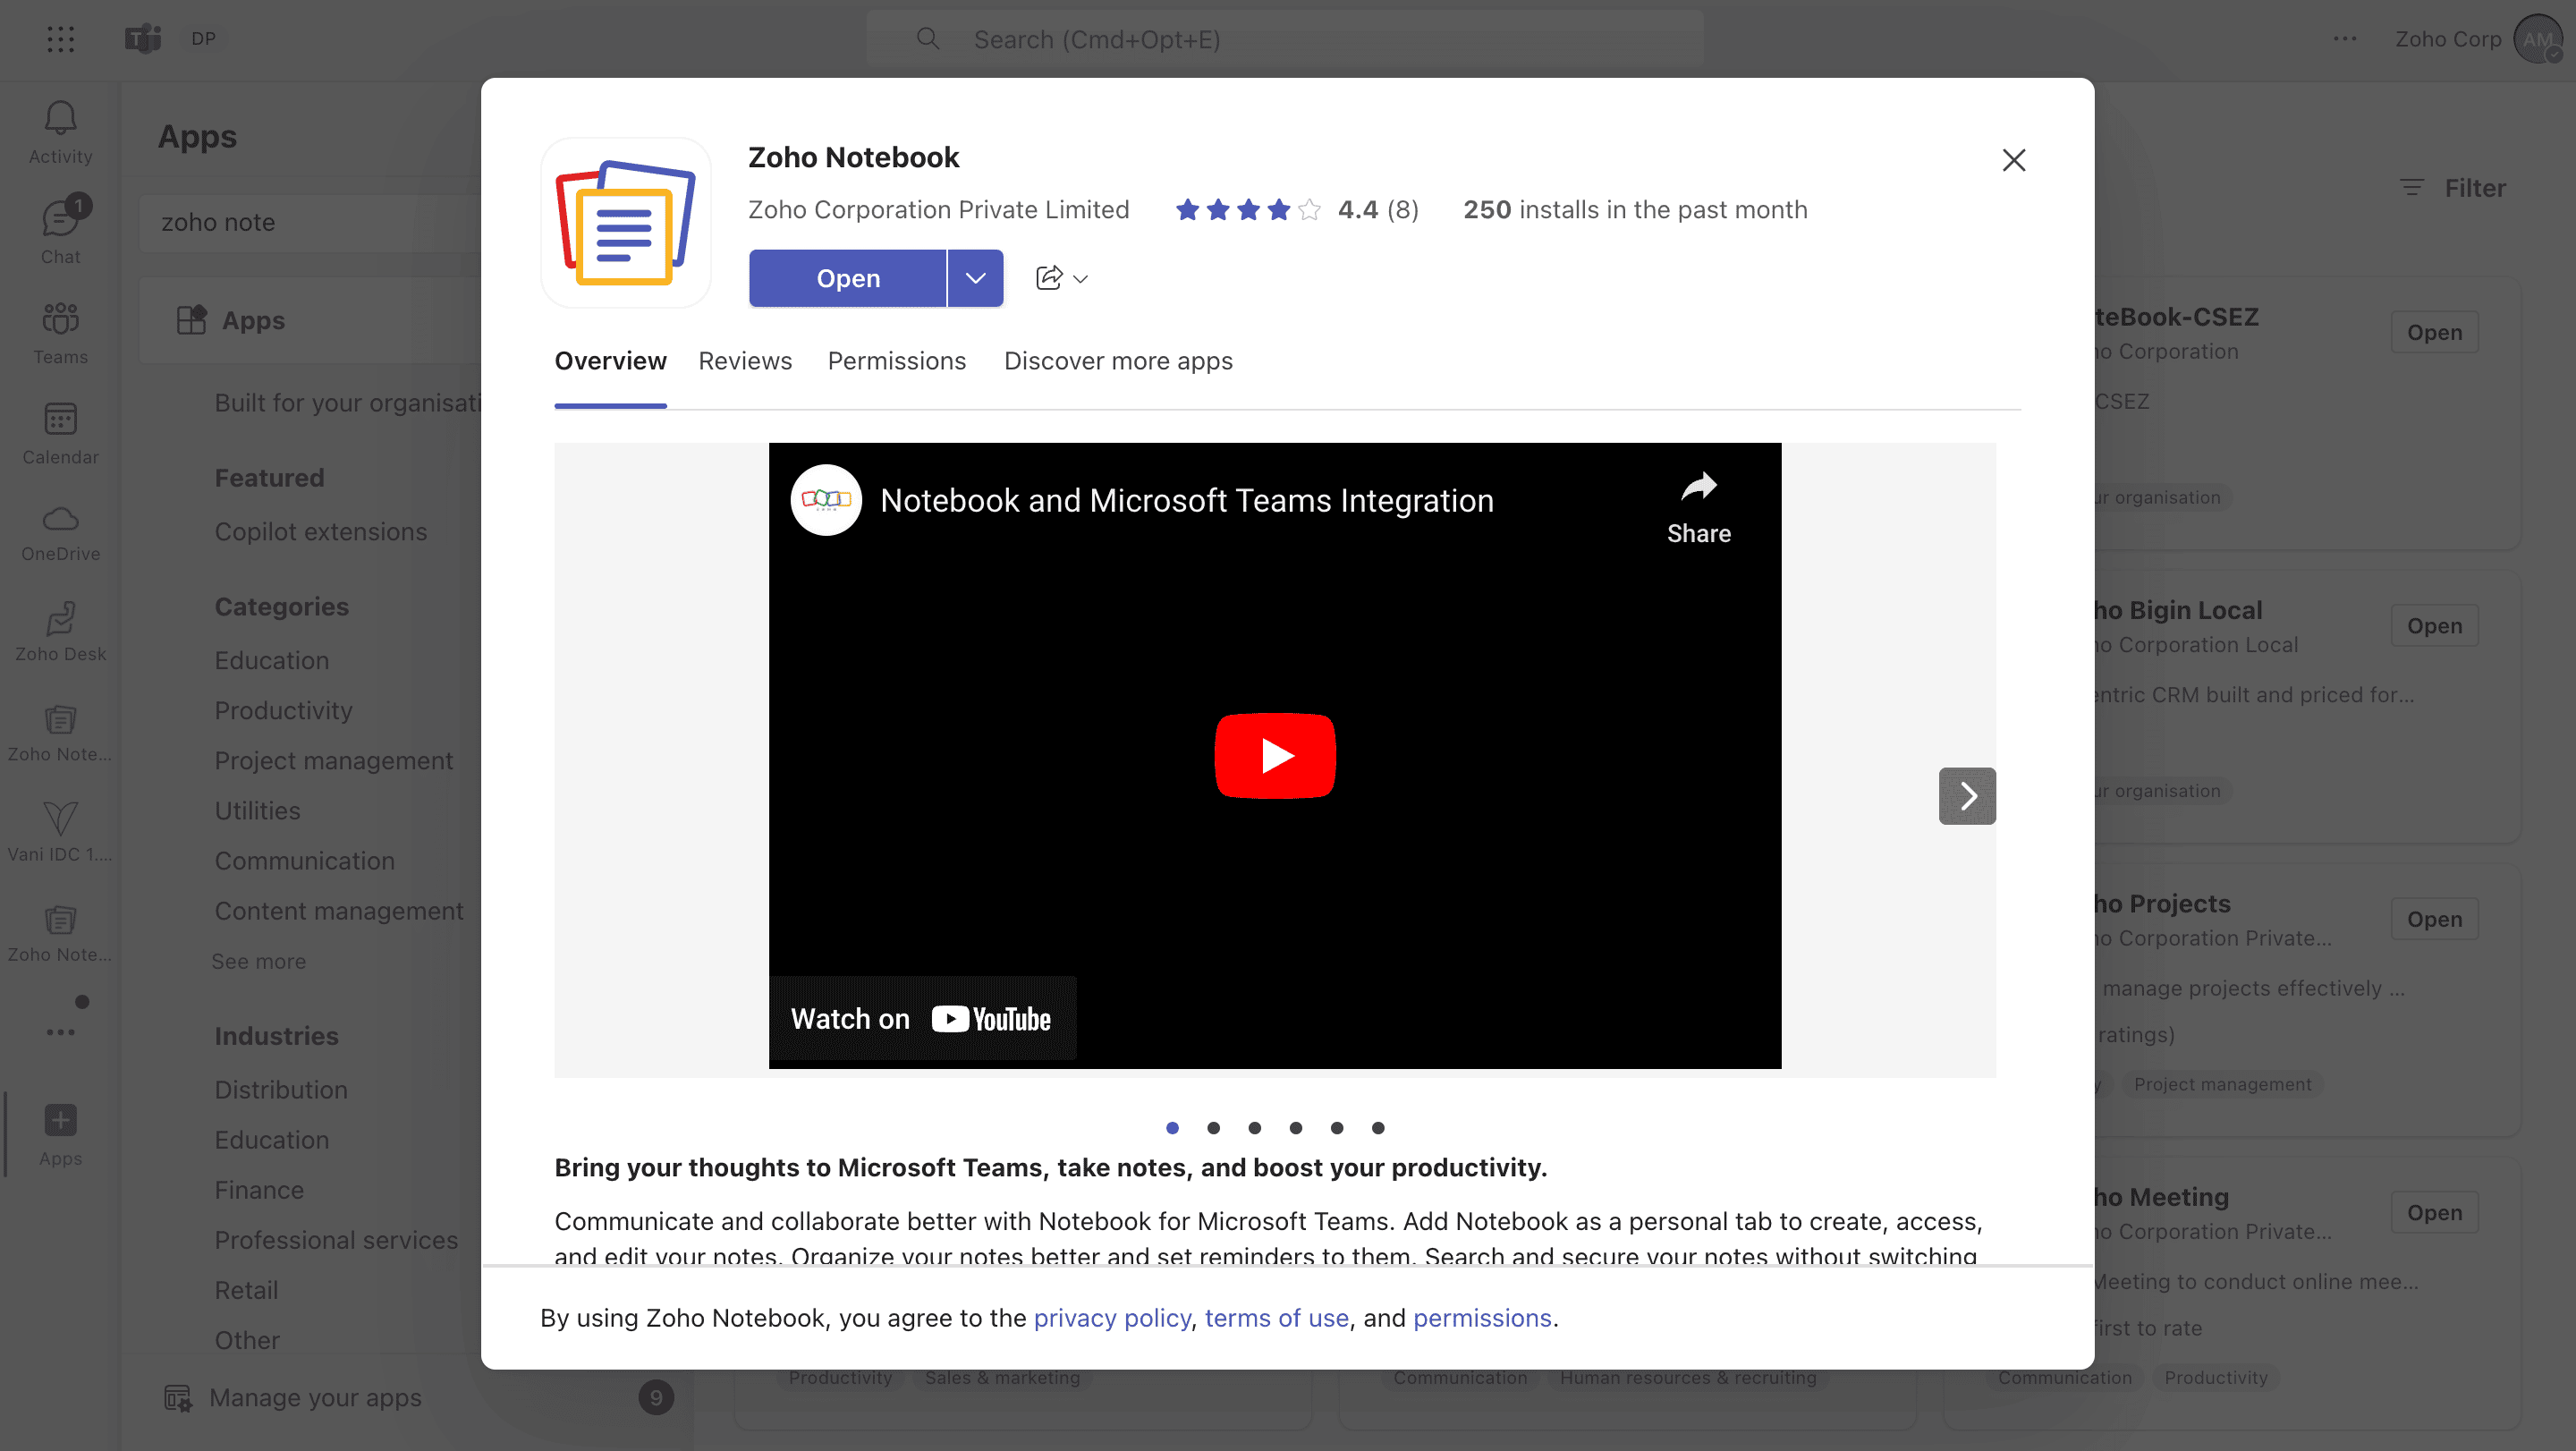Expand the Open button dropdown arrow
This screenshot has height=1451, width=2576.
tap(975, 278)
